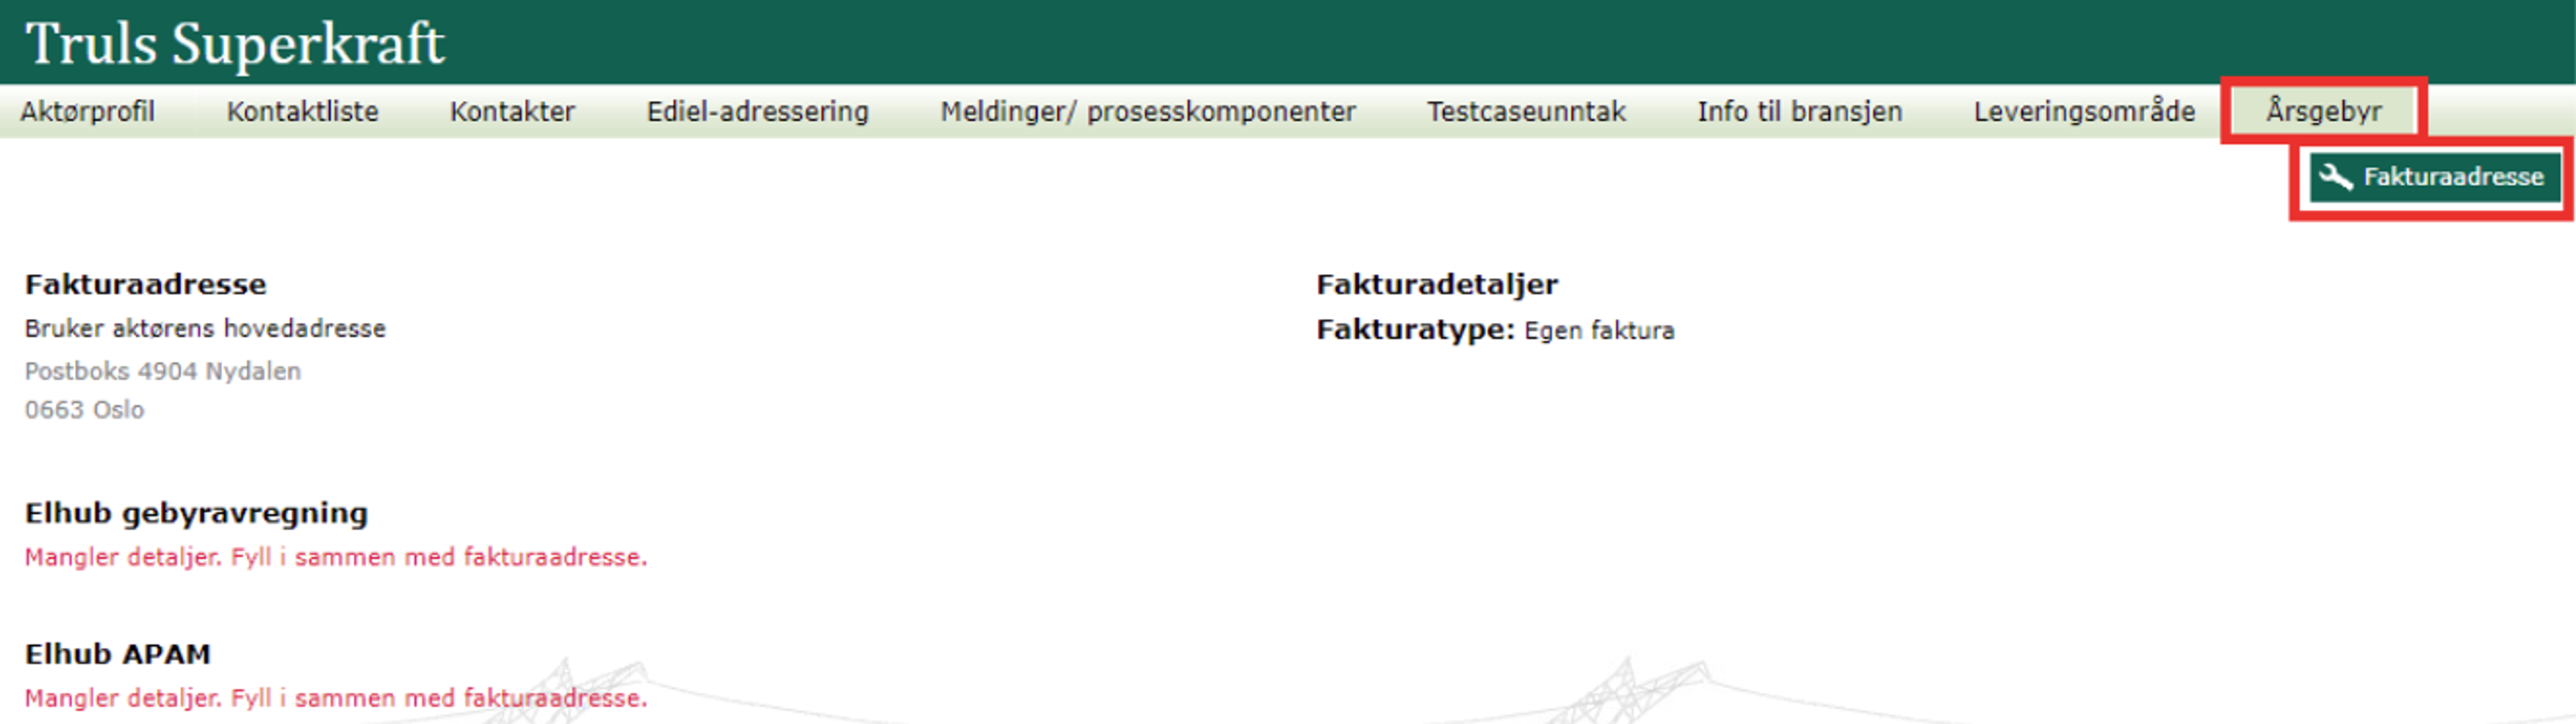Click the Elhub gebyravregning heading
2576x724 pixels.
[196, 513]
